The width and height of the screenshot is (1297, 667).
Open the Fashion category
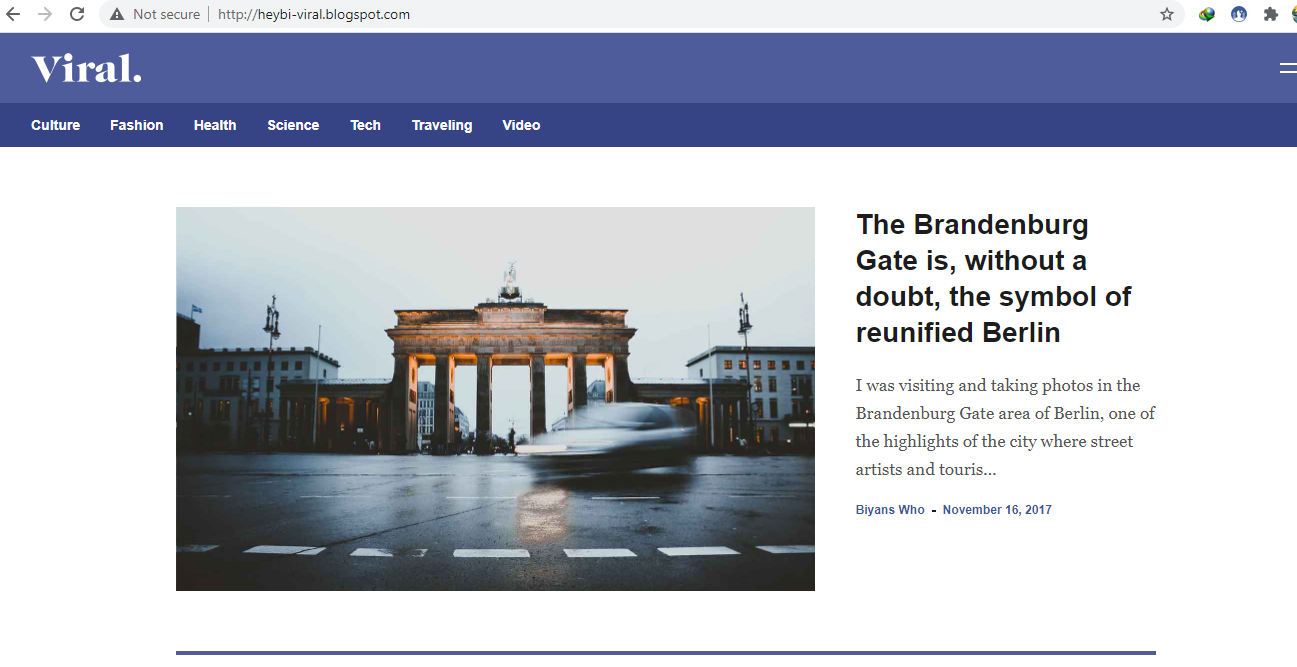[137, 125]
